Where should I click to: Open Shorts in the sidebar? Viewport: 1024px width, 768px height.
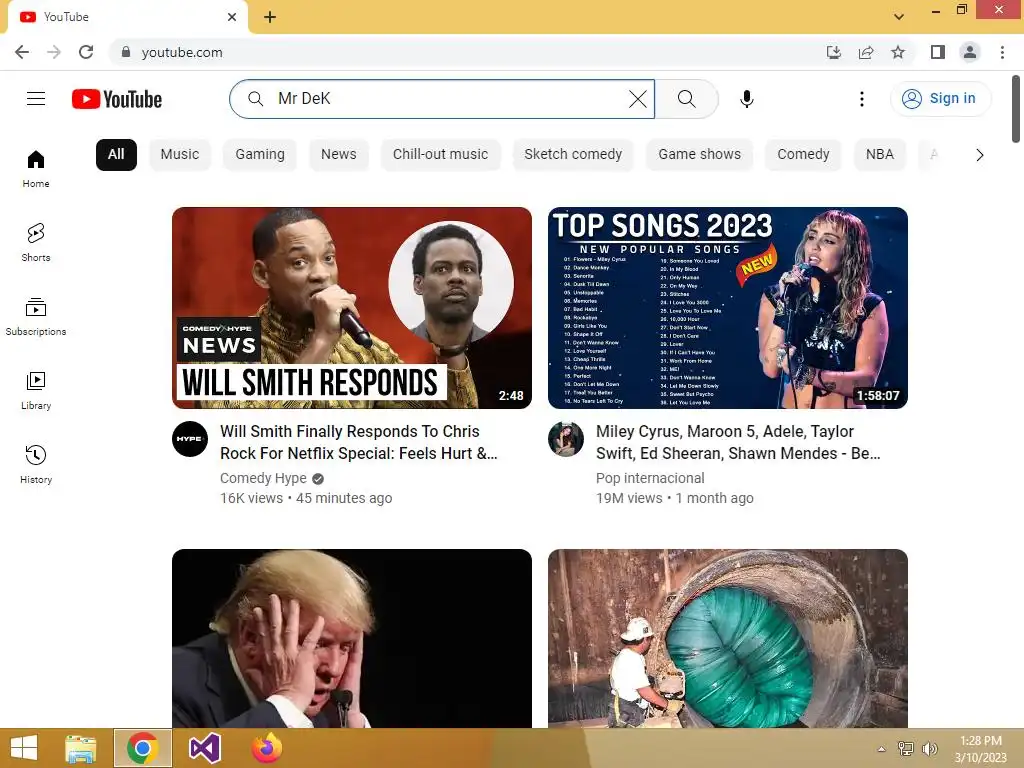pos(36,242)
